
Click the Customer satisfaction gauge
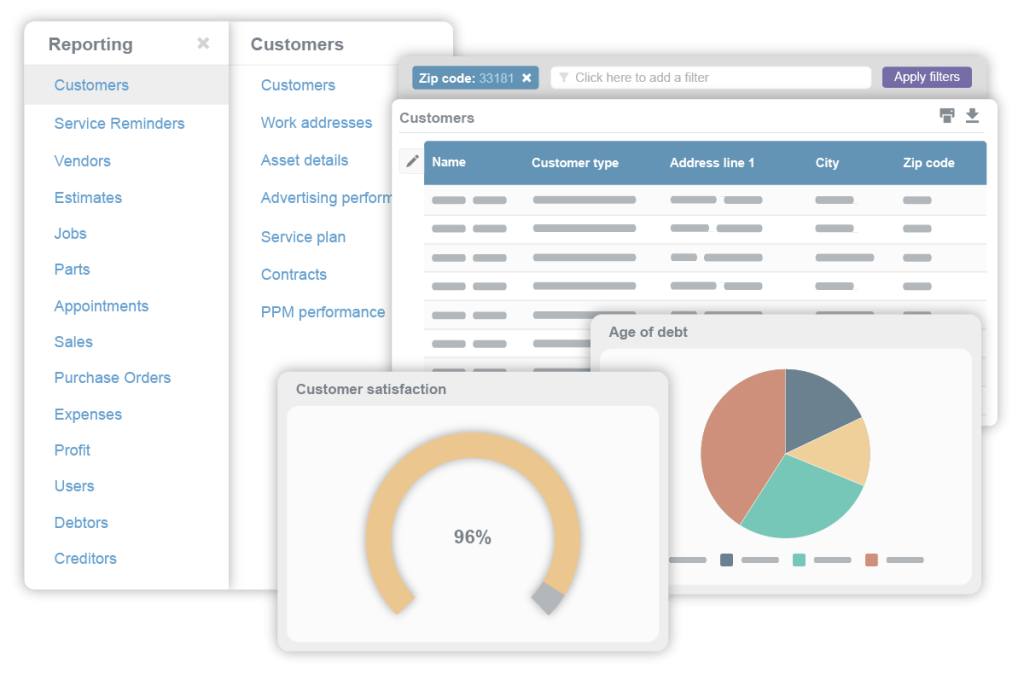coord(472,537)
